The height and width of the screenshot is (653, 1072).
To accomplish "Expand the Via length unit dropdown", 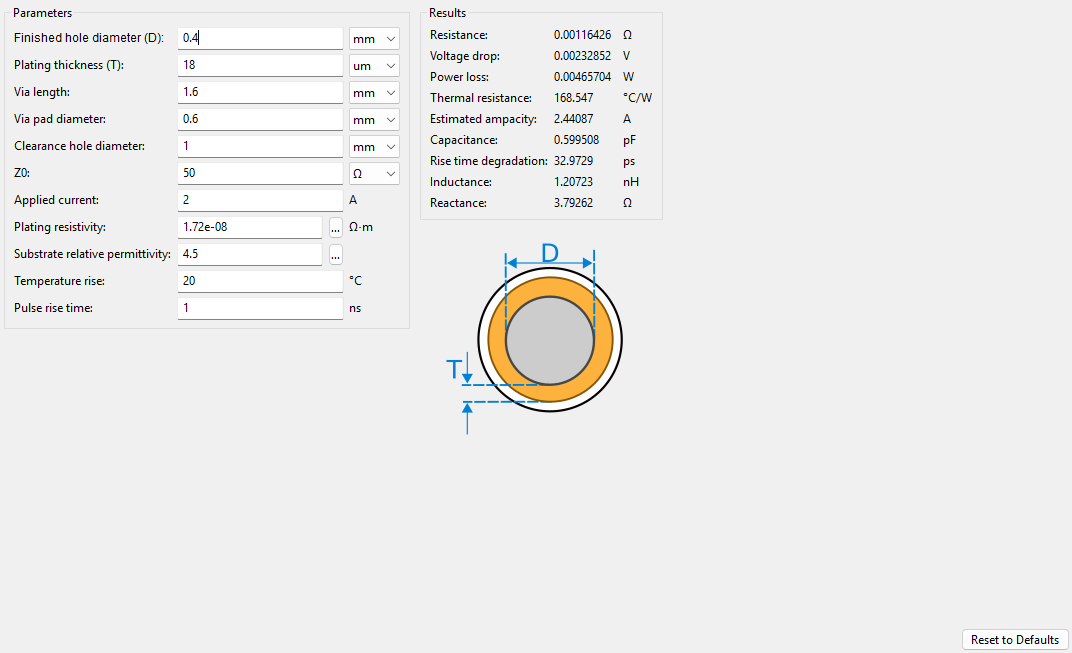I will click(374, 93).
